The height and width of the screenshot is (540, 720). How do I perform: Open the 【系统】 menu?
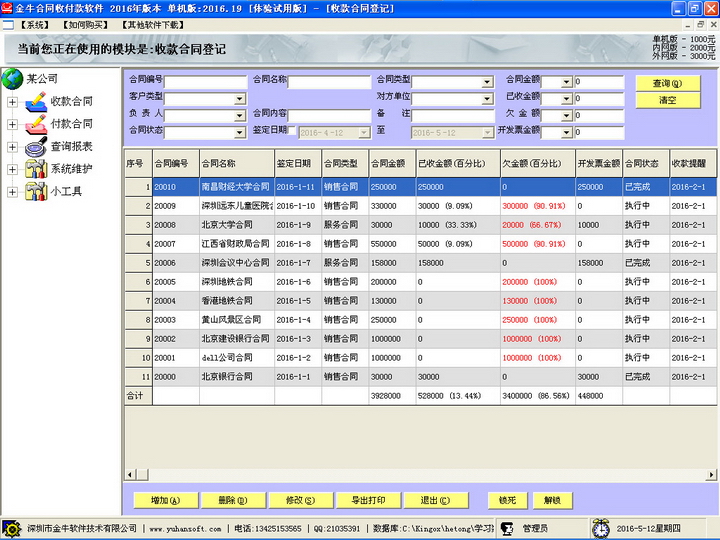(33, 23)
